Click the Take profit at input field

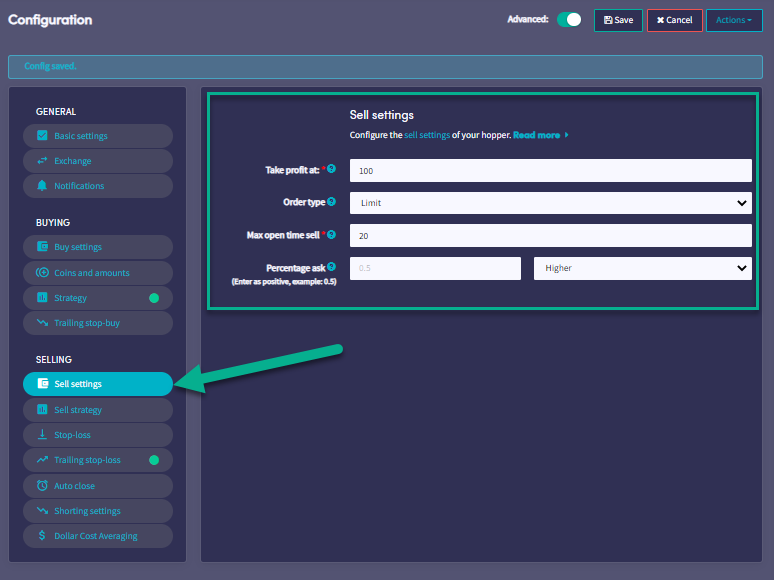pyautogui.click(x=550, y=171)
